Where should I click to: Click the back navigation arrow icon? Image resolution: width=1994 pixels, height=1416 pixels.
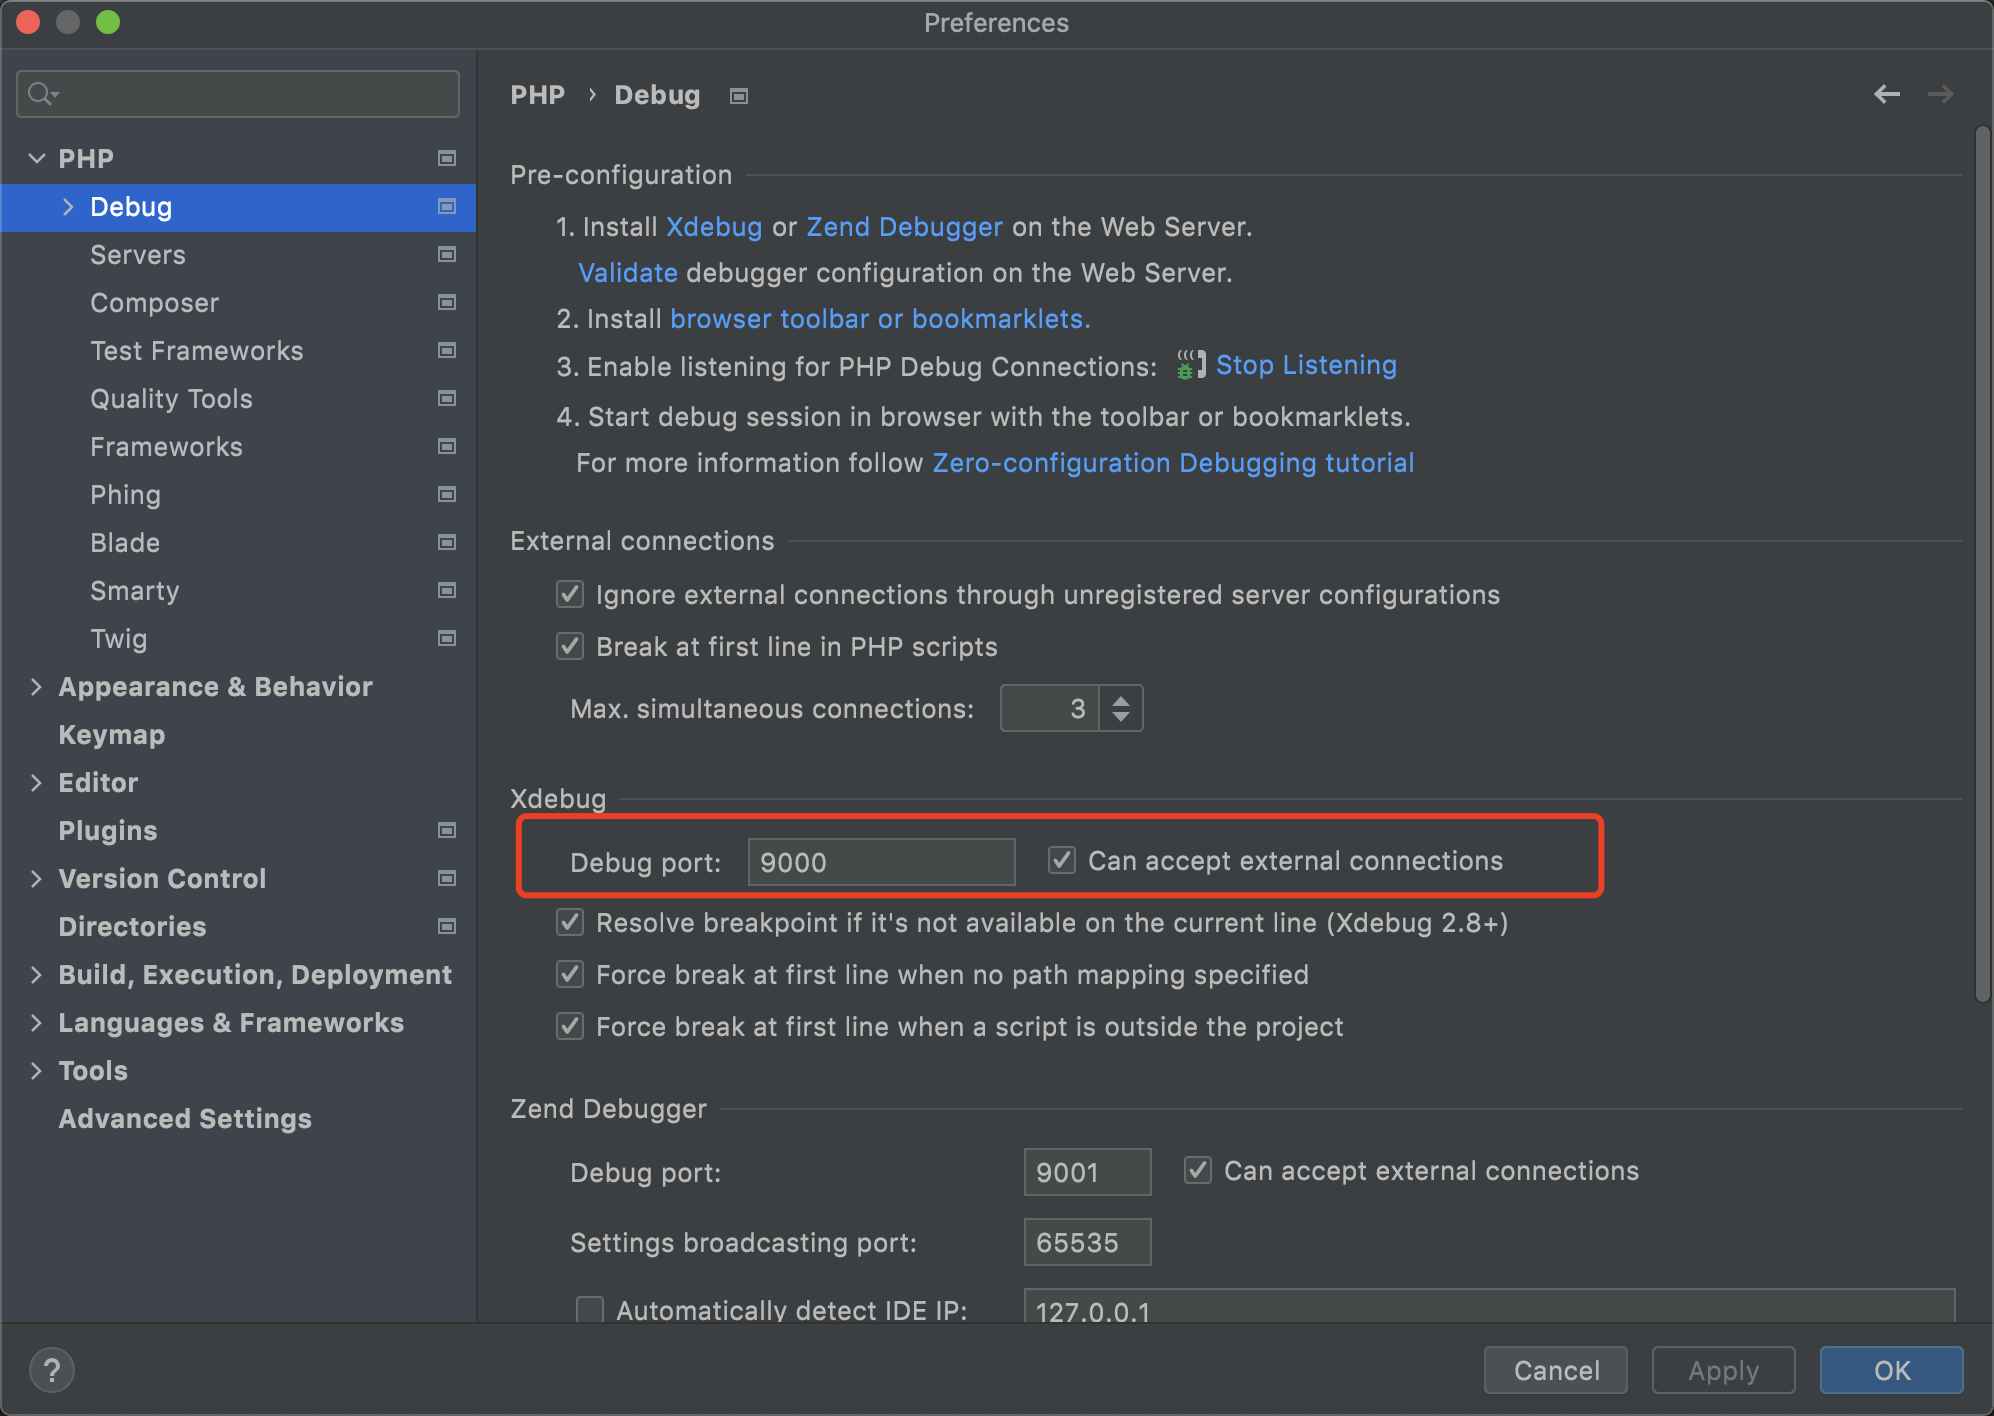pos(1886,94)
